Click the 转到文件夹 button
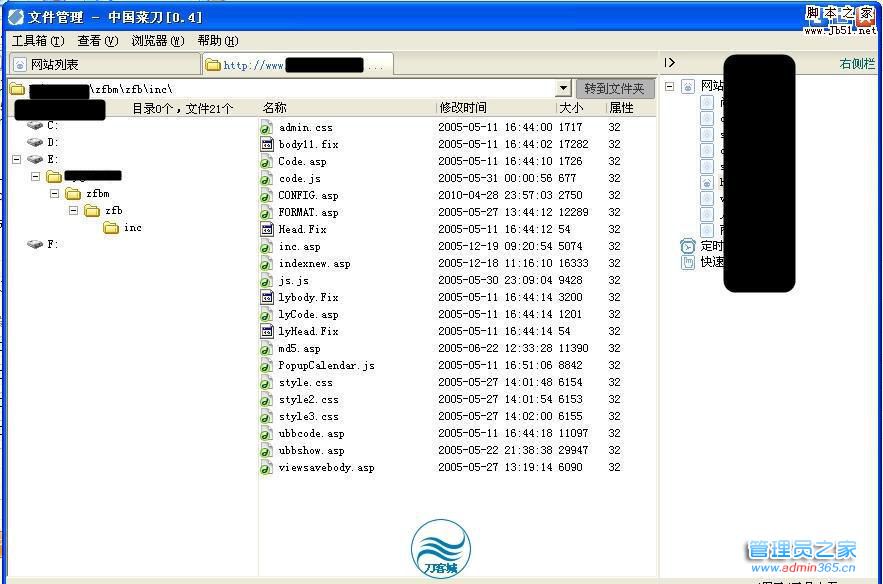The image size is (883, 584). (614, 88)
